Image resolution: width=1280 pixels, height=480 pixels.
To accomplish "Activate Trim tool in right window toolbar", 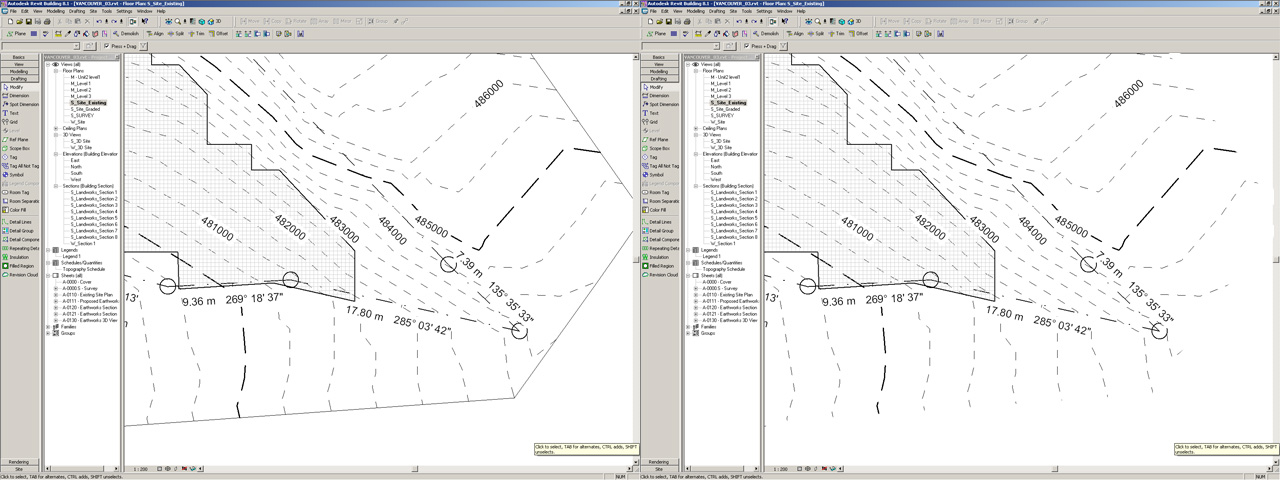I will 836,33.
